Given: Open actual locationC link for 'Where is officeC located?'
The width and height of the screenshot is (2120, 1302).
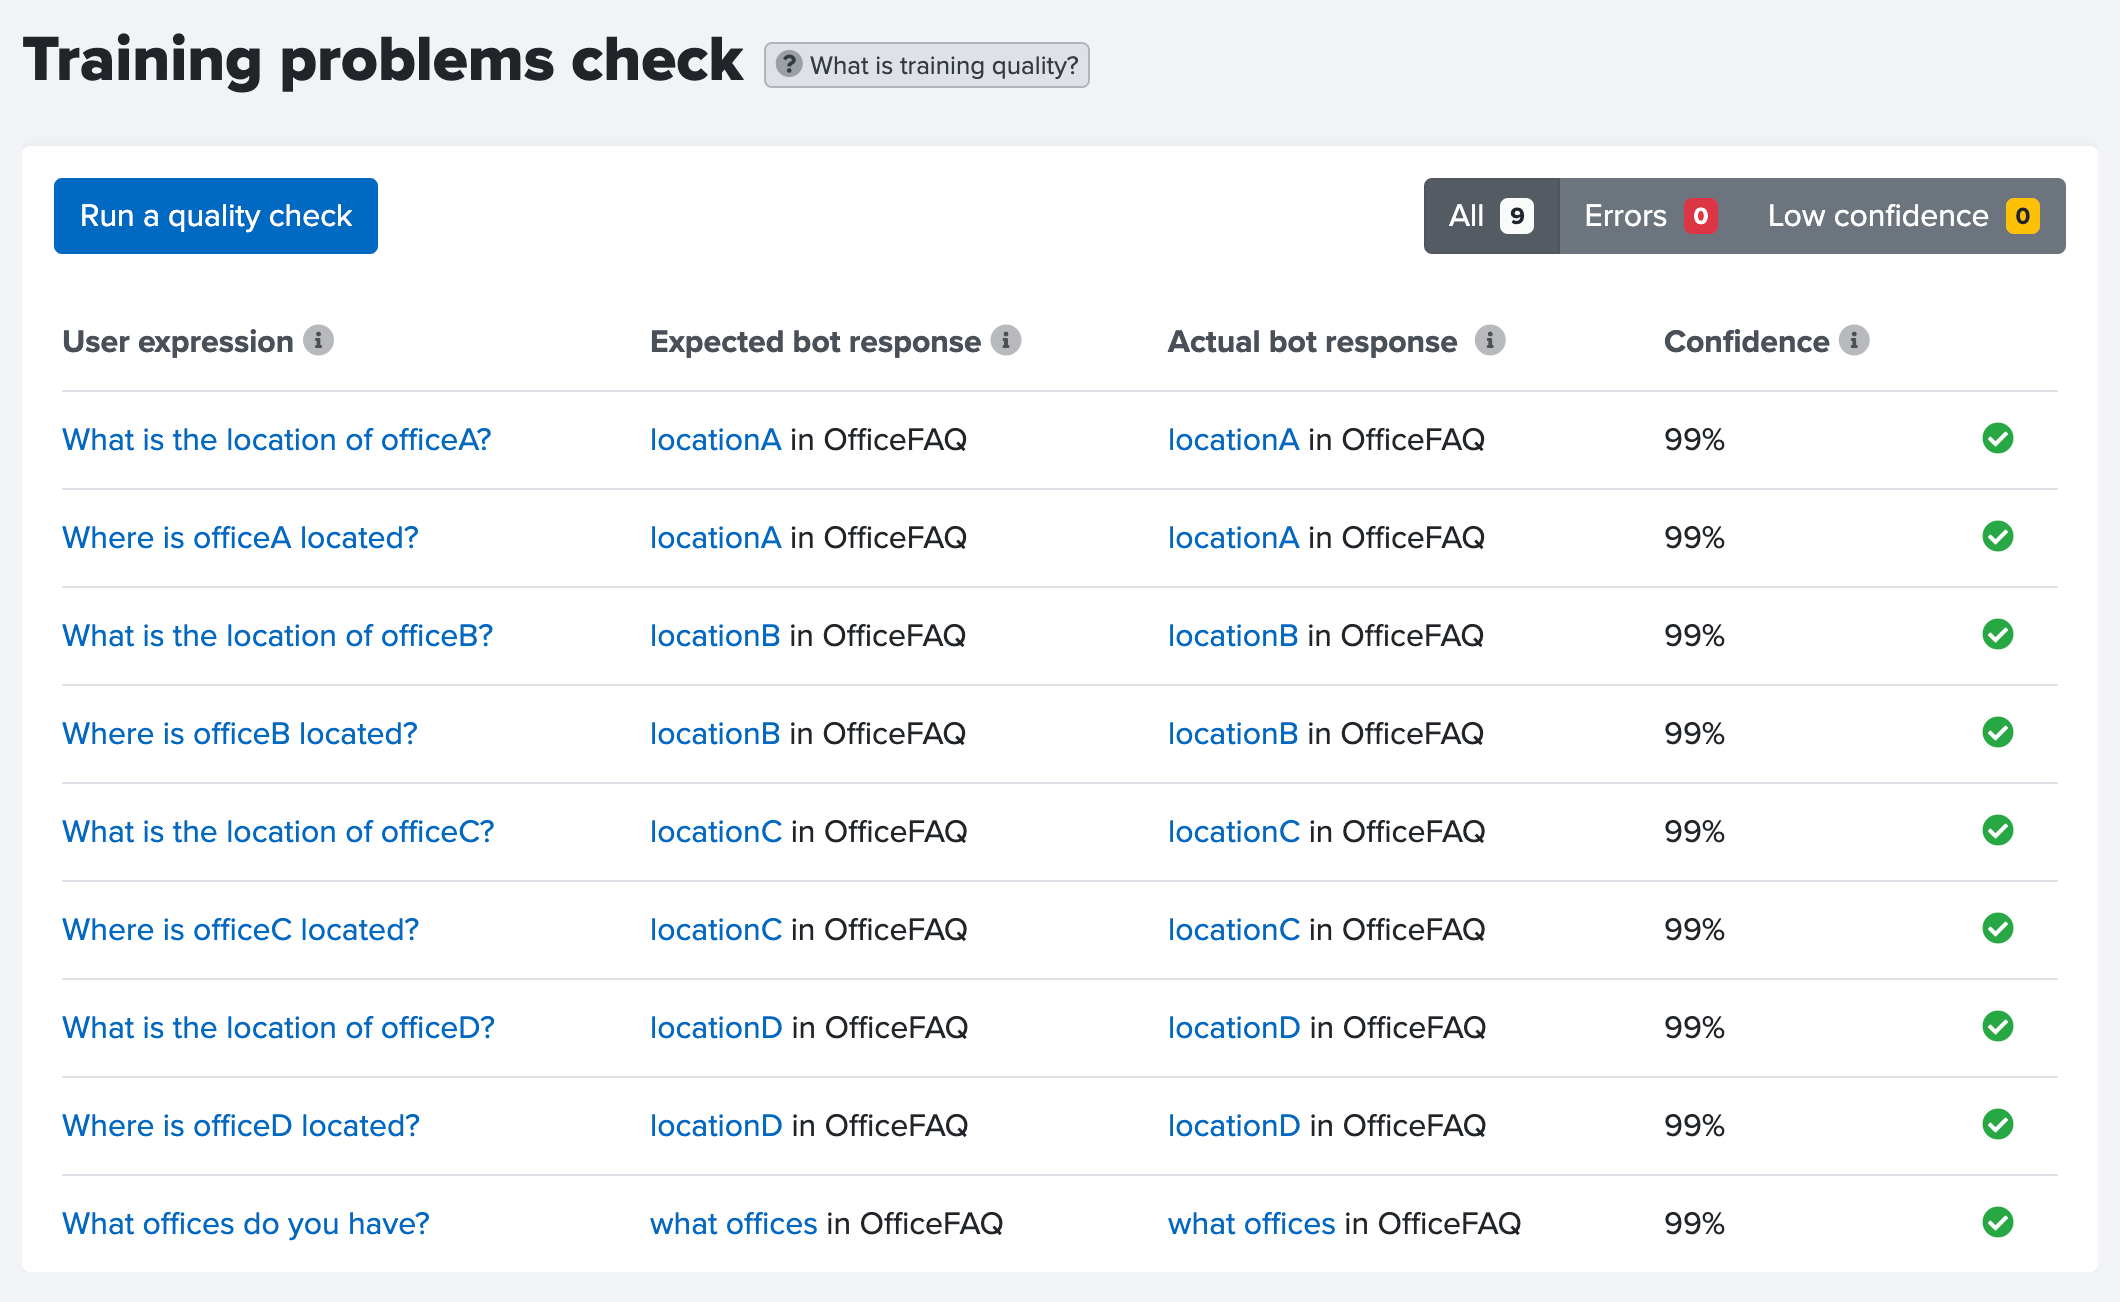Looking at the screenshot, I should (x=1234, y=930).
